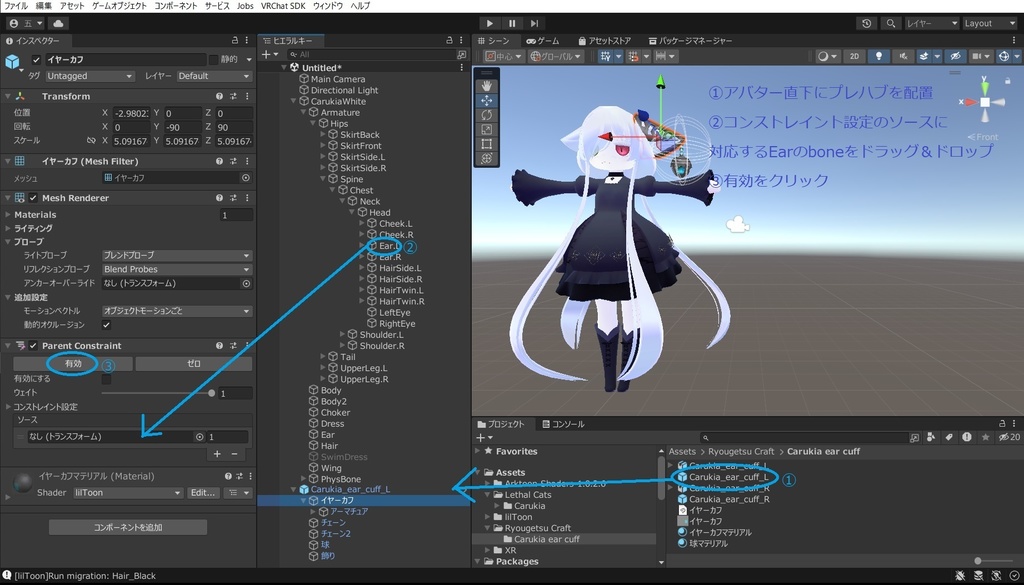
Task: Switch to the コンソール tab
Action: [562, 424]
